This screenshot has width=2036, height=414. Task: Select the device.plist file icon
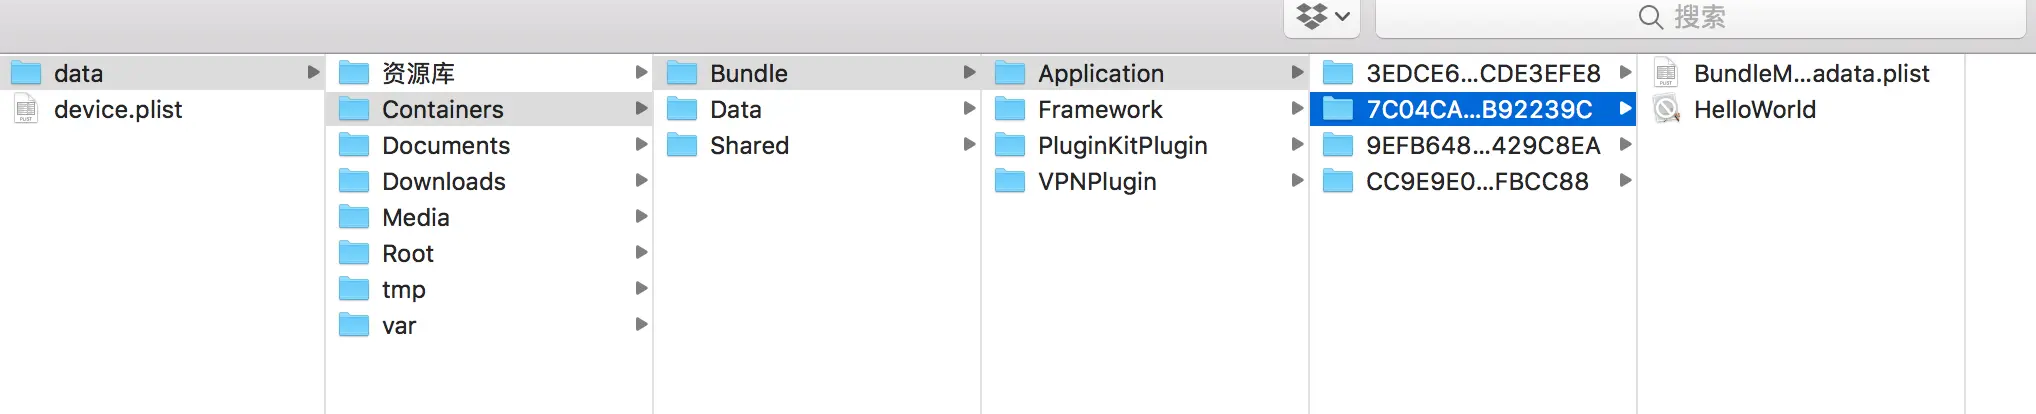[x=26, y=109]
